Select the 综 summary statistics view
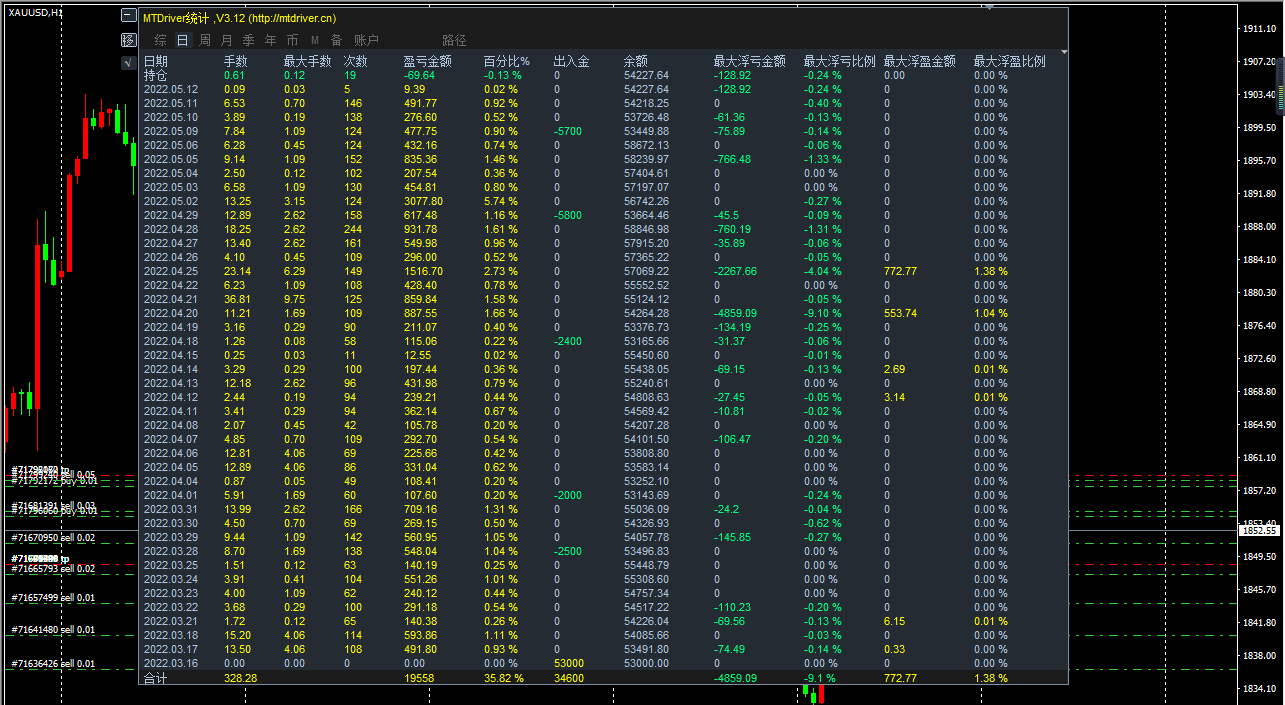Screen dimensions: 1285x705 [159, 40]
